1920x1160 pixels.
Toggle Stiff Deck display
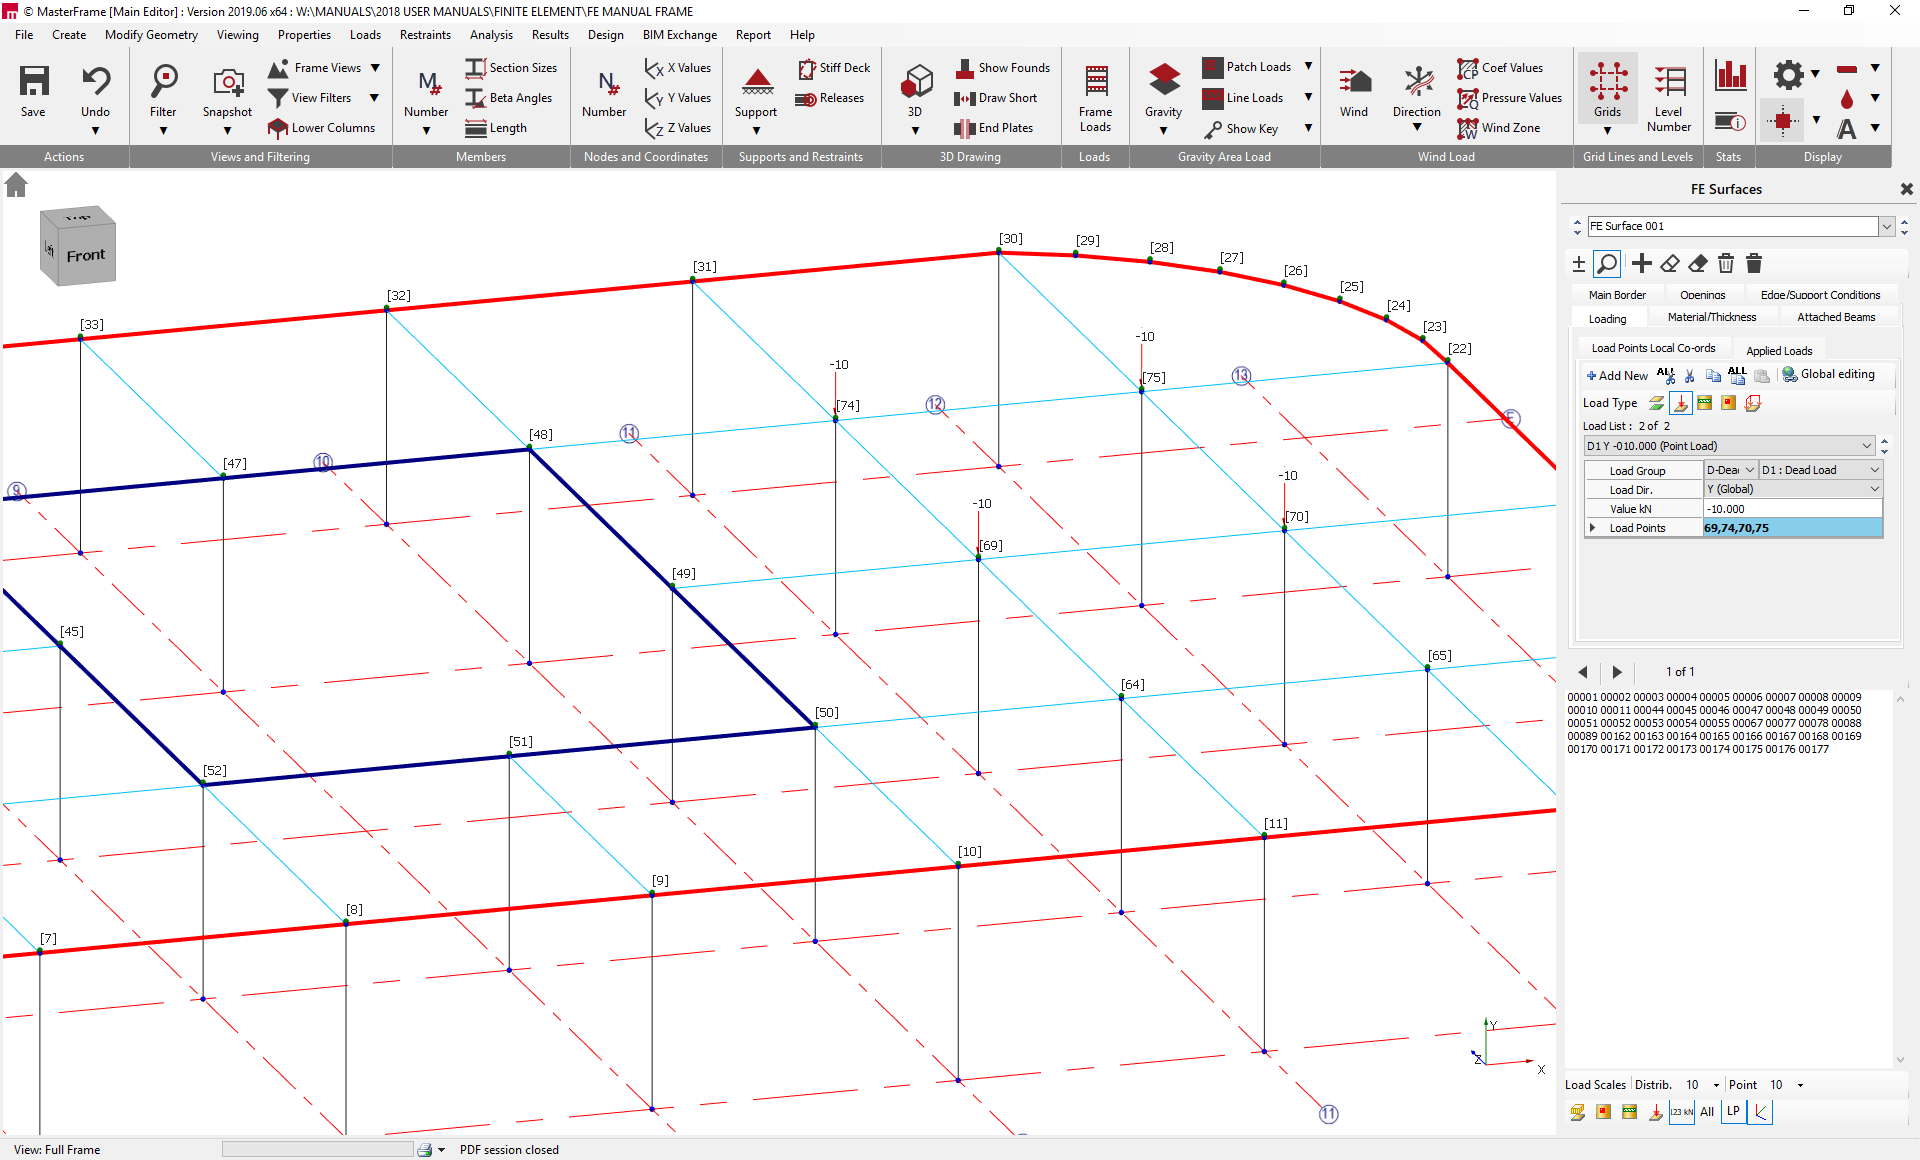(x=834, y=68)
